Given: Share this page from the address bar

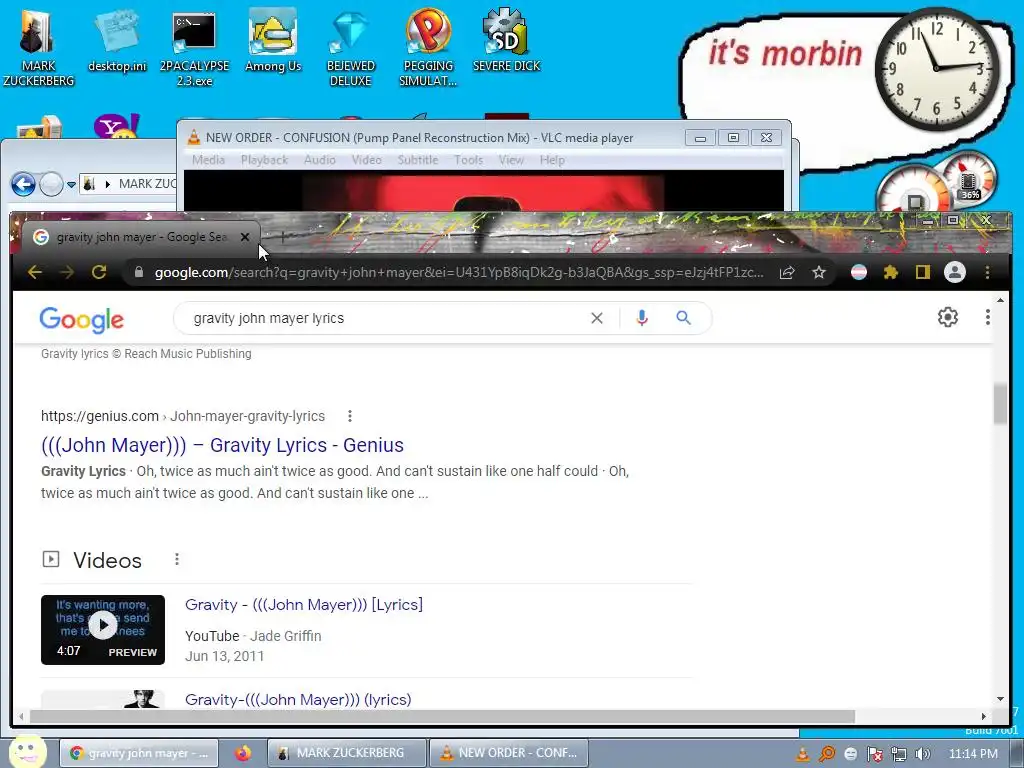Looking at the screenshot, I should click(x=787, y=272).
